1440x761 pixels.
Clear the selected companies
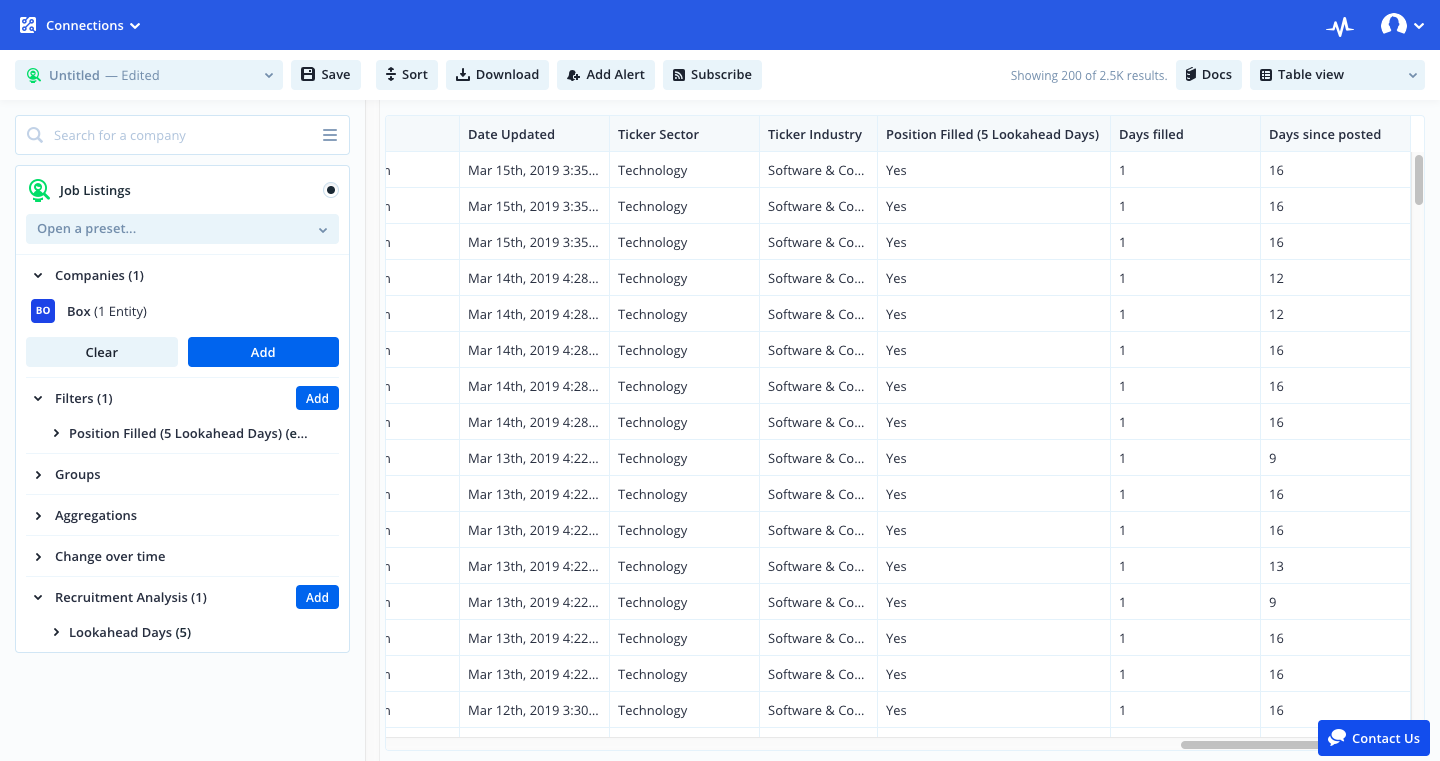coord(101,352)
